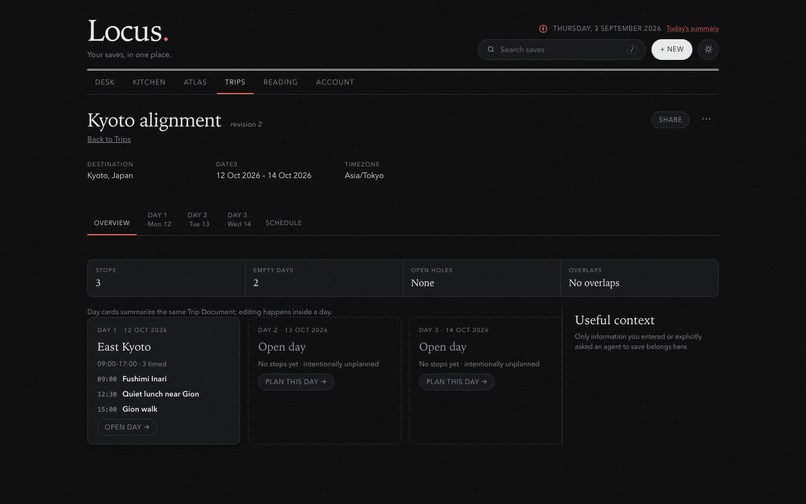
Task: Click Open Day button on East Kyoto card
Action: [x=127, y=427]
